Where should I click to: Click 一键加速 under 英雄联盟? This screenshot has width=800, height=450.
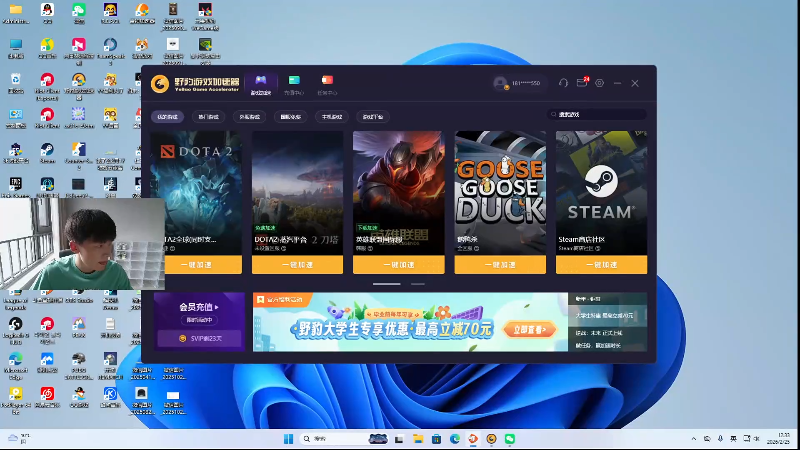(x=398, y=265)
